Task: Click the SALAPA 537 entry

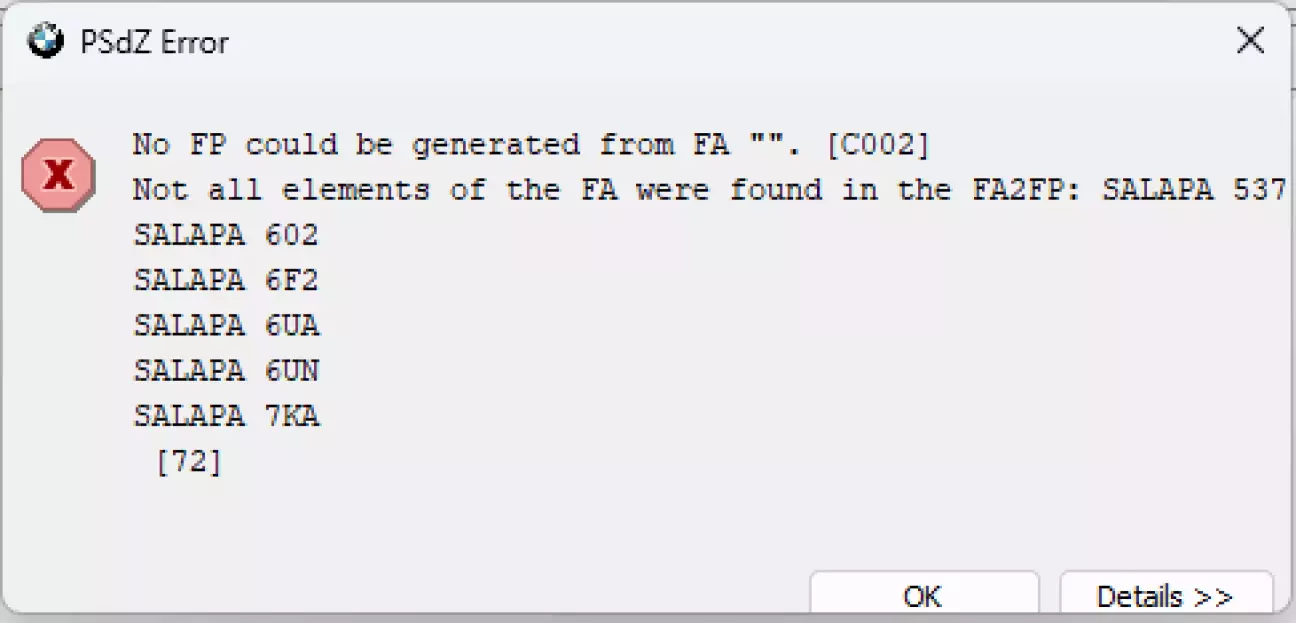Action: (x=1194, y=190)
